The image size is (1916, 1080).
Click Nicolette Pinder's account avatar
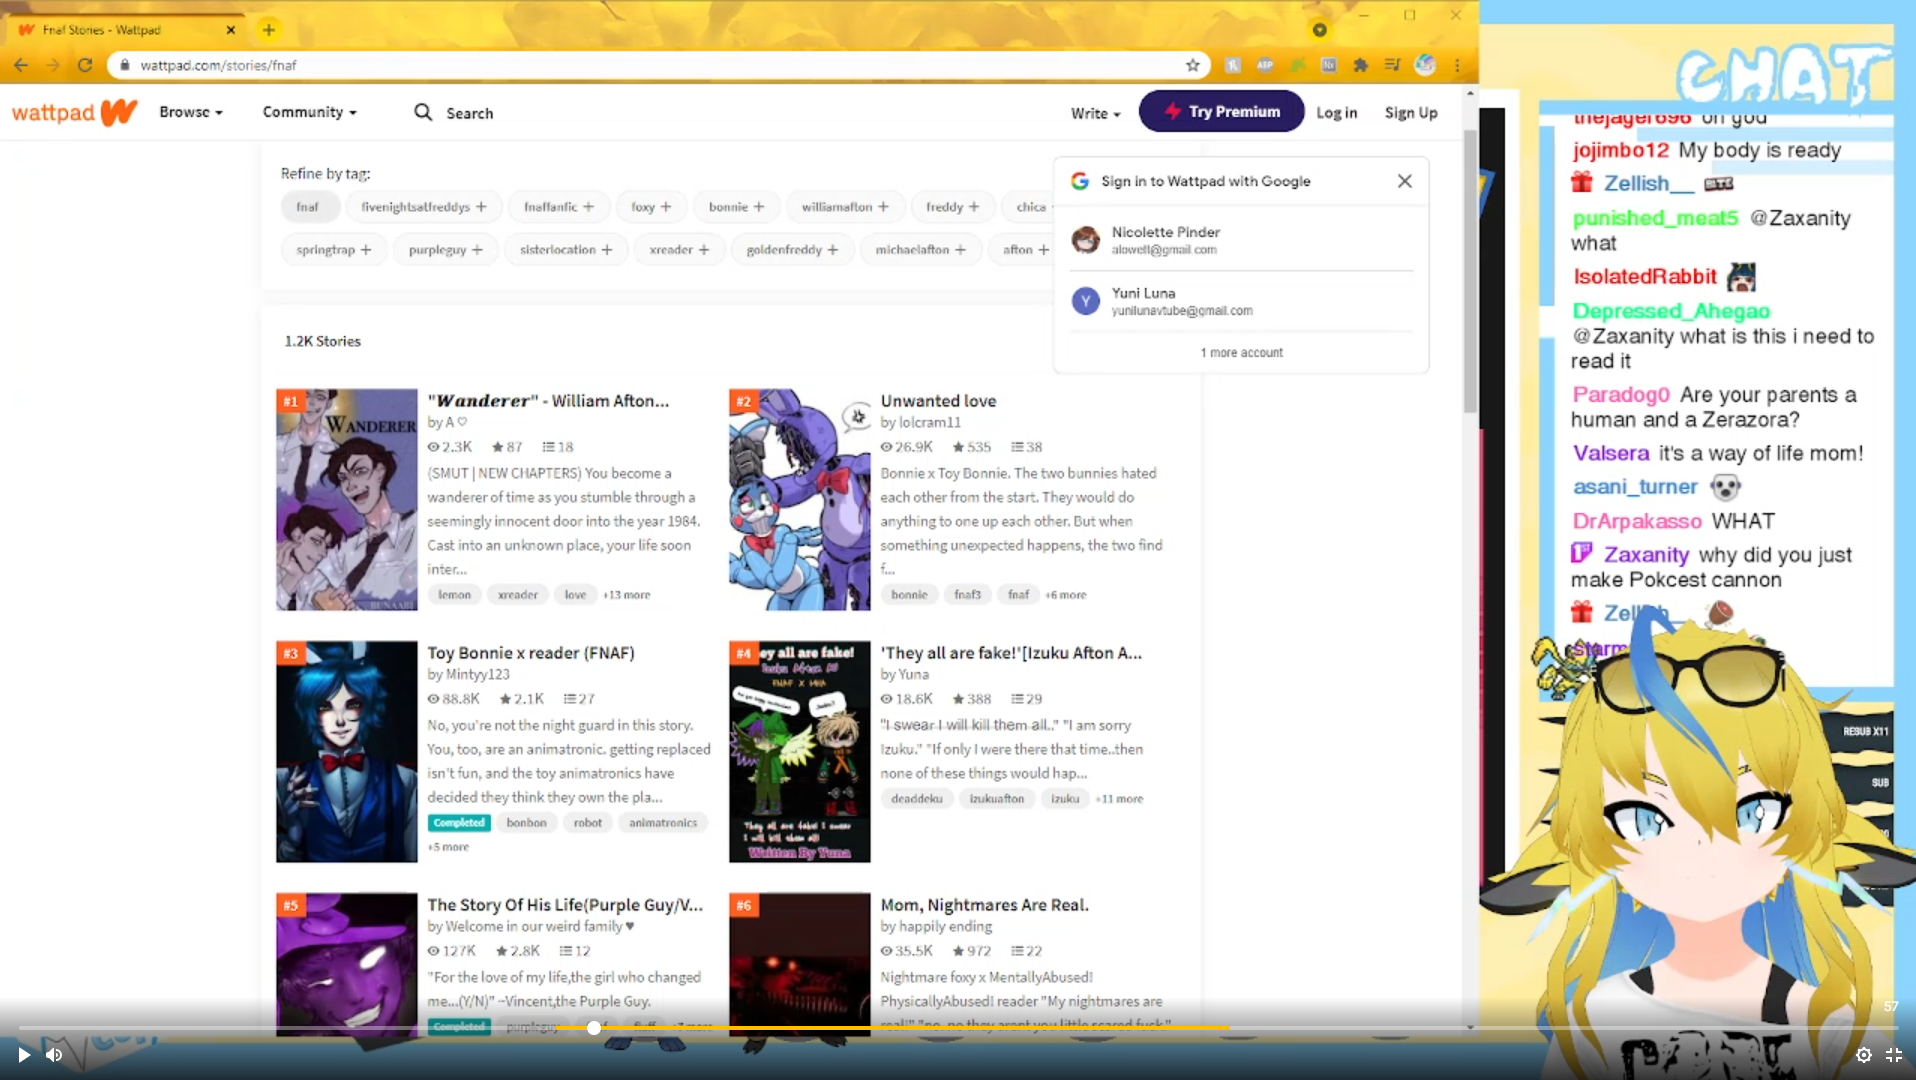1085,240
